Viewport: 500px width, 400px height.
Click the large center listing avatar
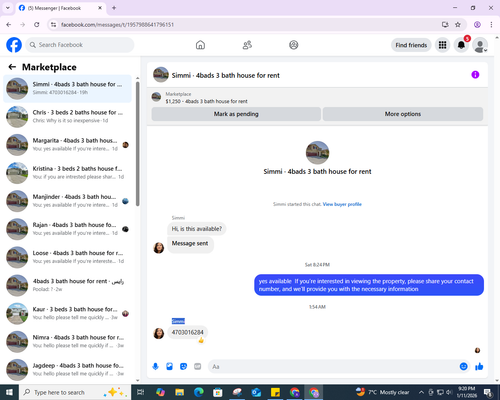(317, 153)
